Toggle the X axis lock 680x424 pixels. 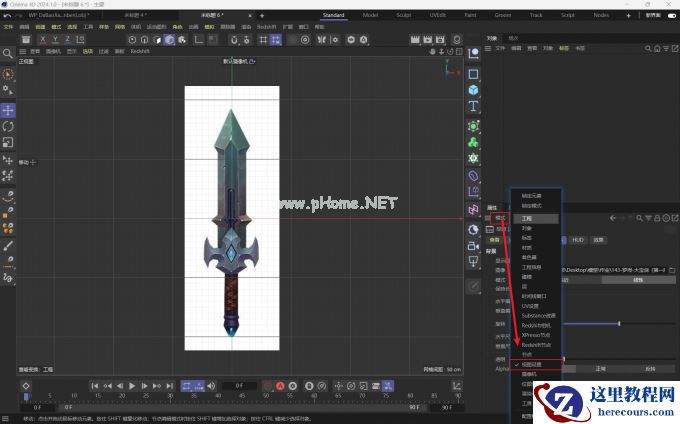(42, 39)
